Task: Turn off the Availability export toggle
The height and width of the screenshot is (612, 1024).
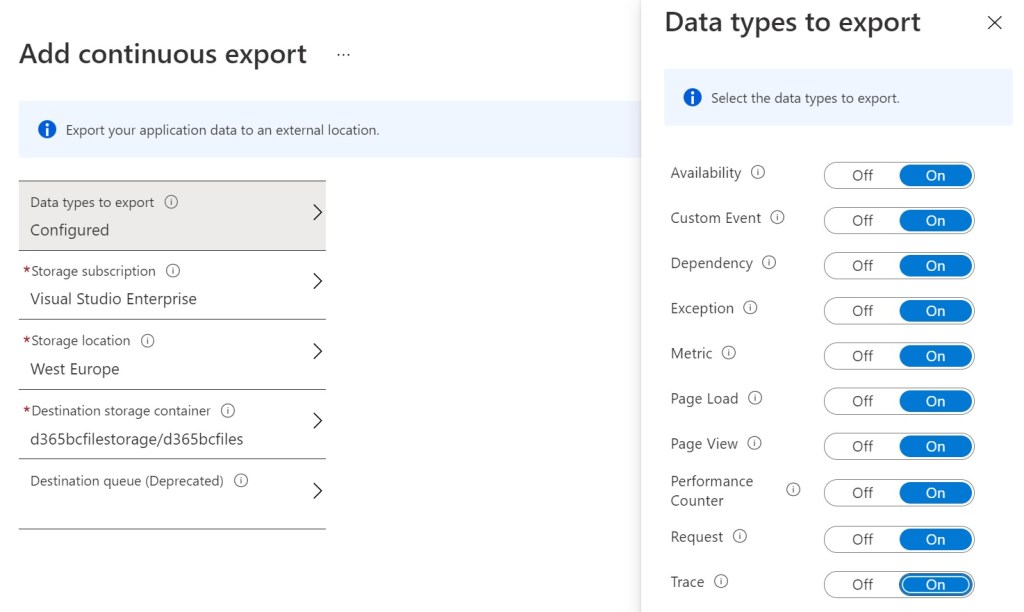Action: click(860, 175)
